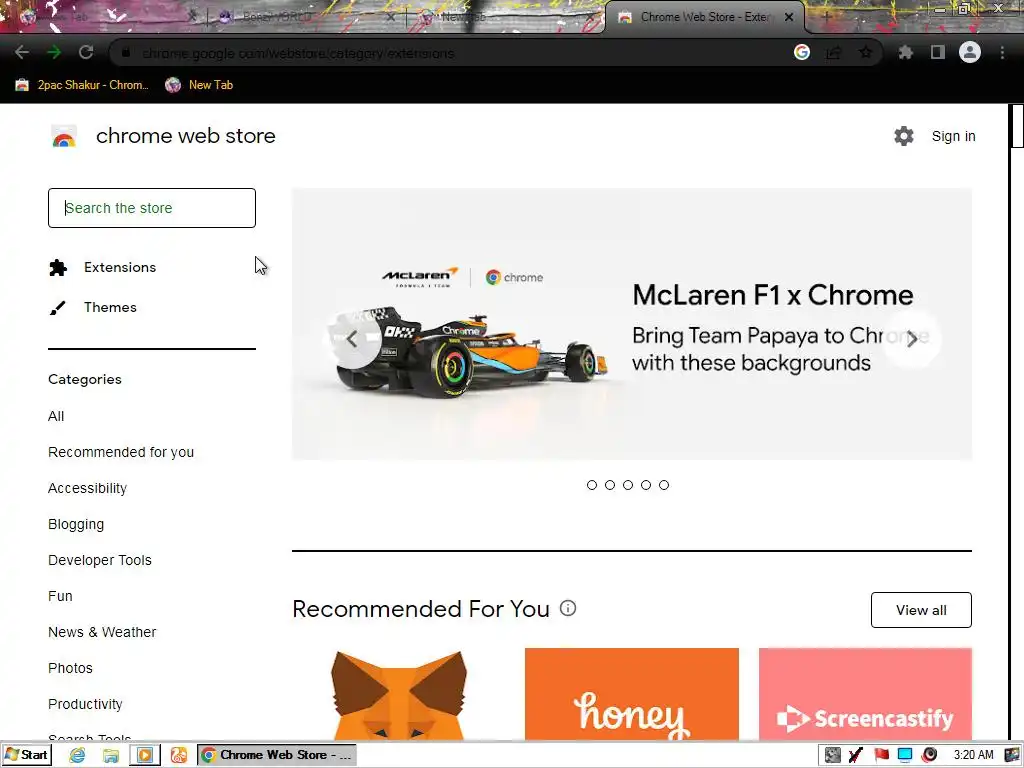Image resolution: width=1024 pixels, height=768 pixels.
Task: Open the Chrome three-dot menu
Action: [1002, 52]
